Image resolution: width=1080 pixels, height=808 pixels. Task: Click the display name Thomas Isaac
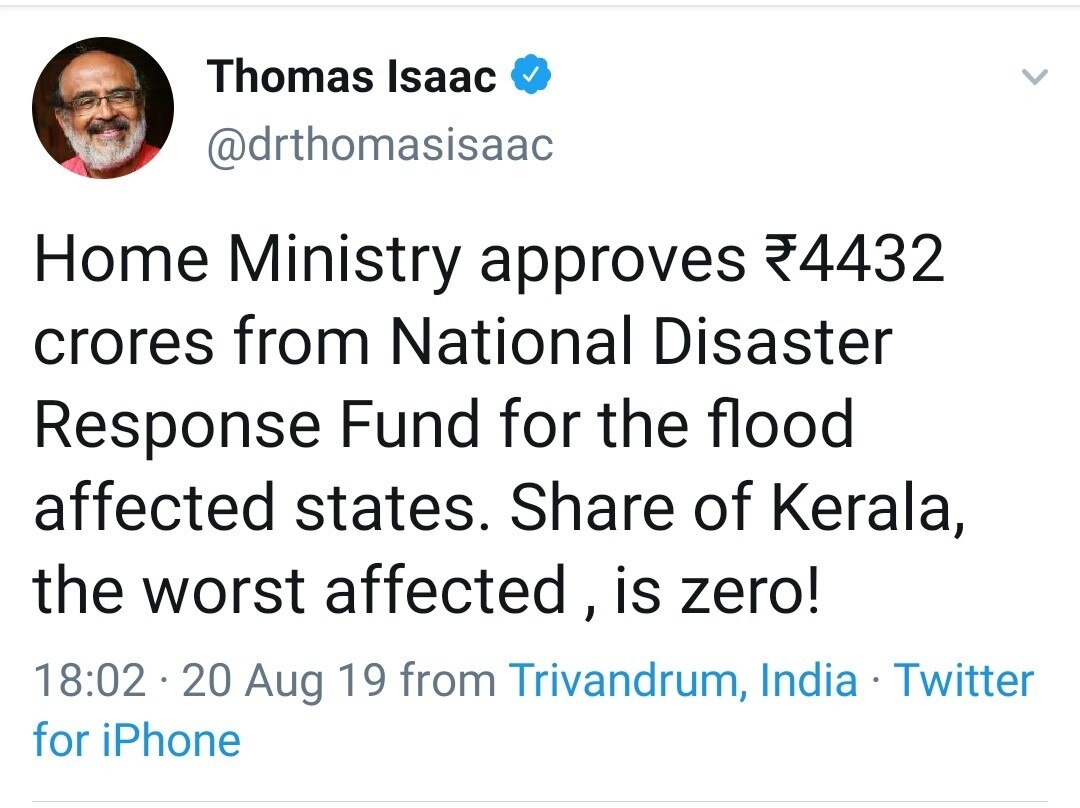[352, 77]
